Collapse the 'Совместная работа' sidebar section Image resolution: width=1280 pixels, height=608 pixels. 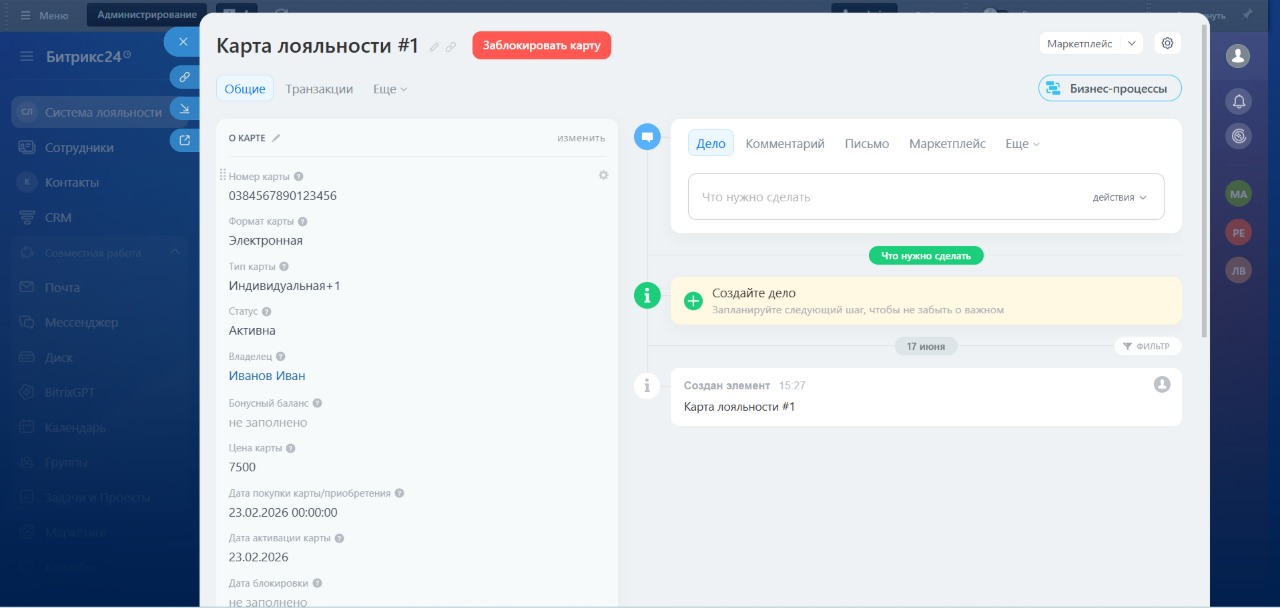[x=174, y=252]
